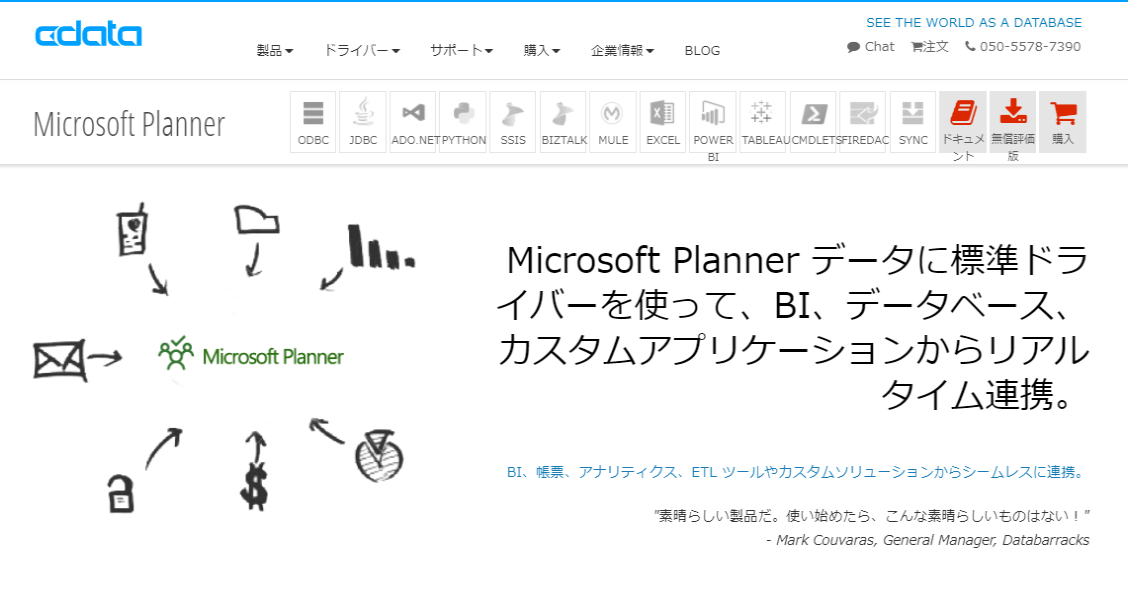The image size is (1128, 598).
Task: Open the Excel add-in icon
Action: pos(663,122)
